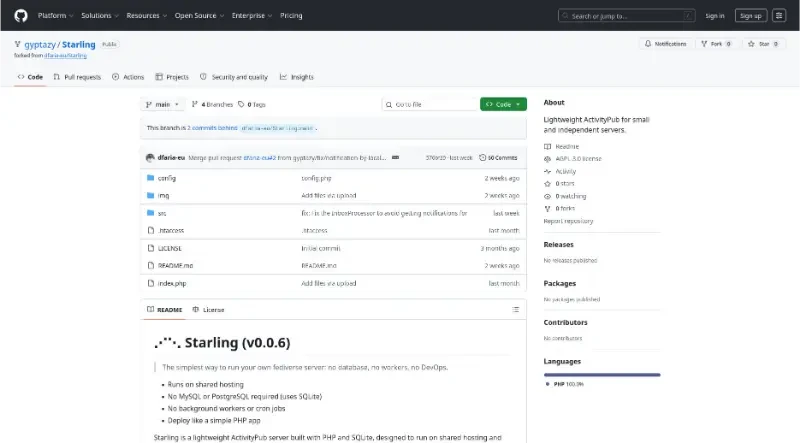The height and width of the screenshot is (443, 800).
Task: Open the gyptazy owner profile link
Action: (40, 45)
